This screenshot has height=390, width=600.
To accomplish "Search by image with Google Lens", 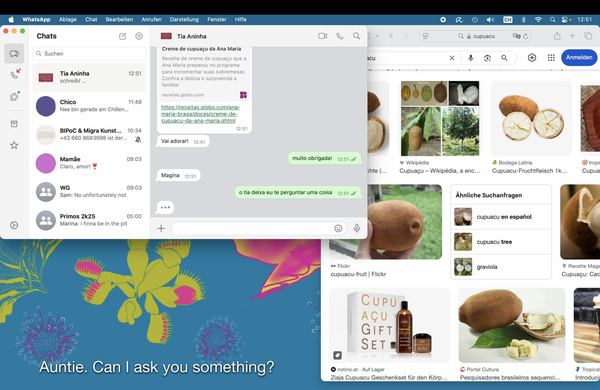I will [487, 58].
